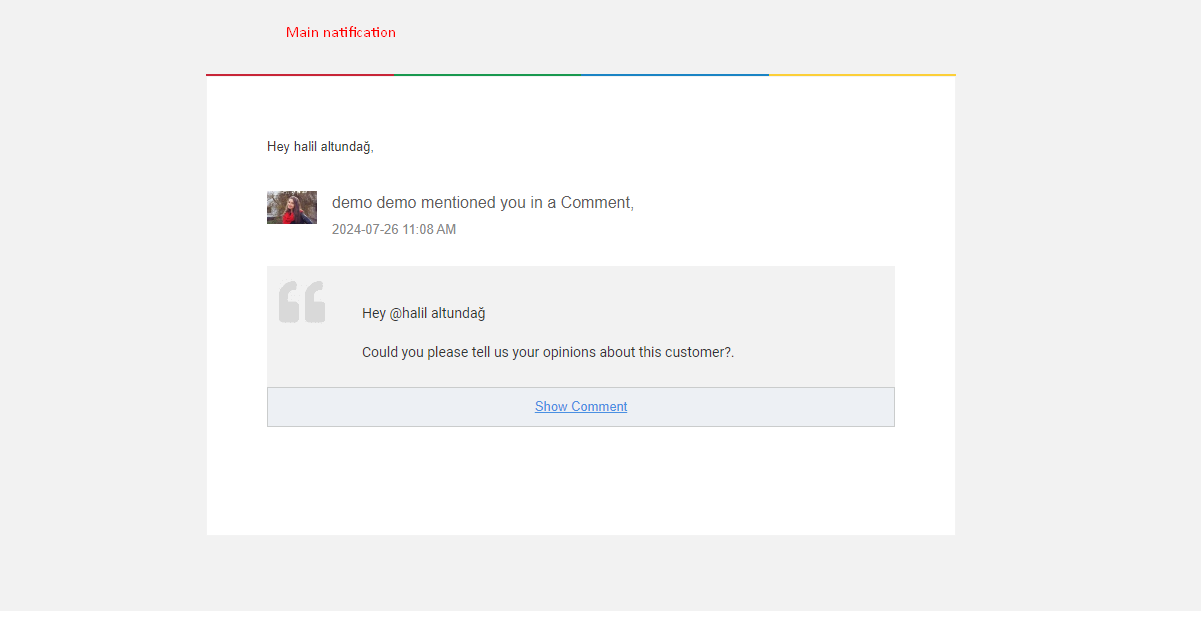This screenshot has height=623, width=1201.
Task: Click the time "11:08 AM" in the timestamp
Action: 429,230
